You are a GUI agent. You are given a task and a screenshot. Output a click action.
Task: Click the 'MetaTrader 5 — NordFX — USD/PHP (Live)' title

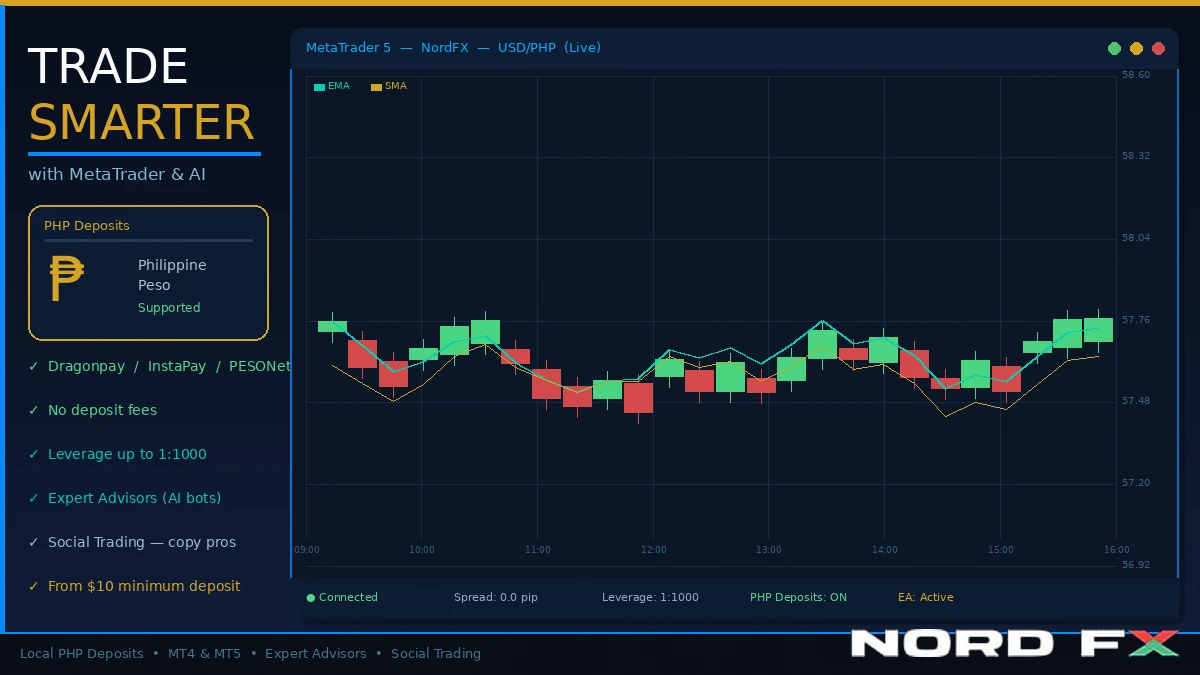click(x=453, y=48)
